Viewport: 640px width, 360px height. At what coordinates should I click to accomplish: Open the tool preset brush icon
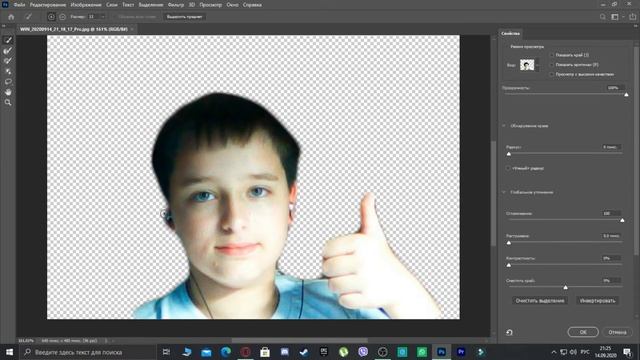coord(29,17)
